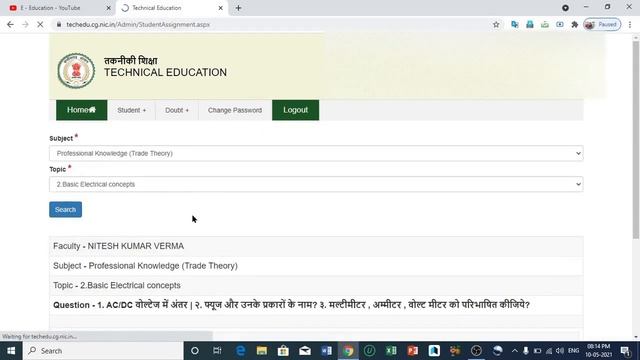Select the Technical Education tab
Viewport: 640px width, 360px height.
tap(171, 8)
